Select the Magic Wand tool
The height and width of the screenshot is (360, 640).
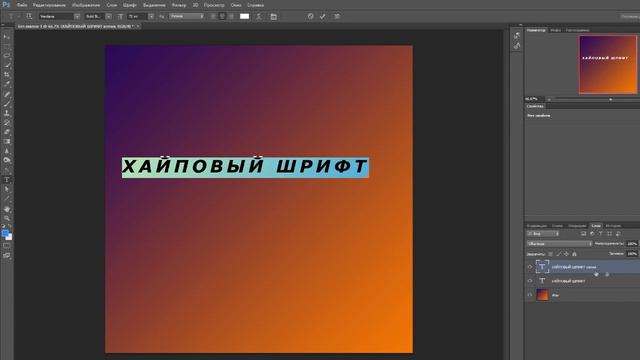pos(7,65)
